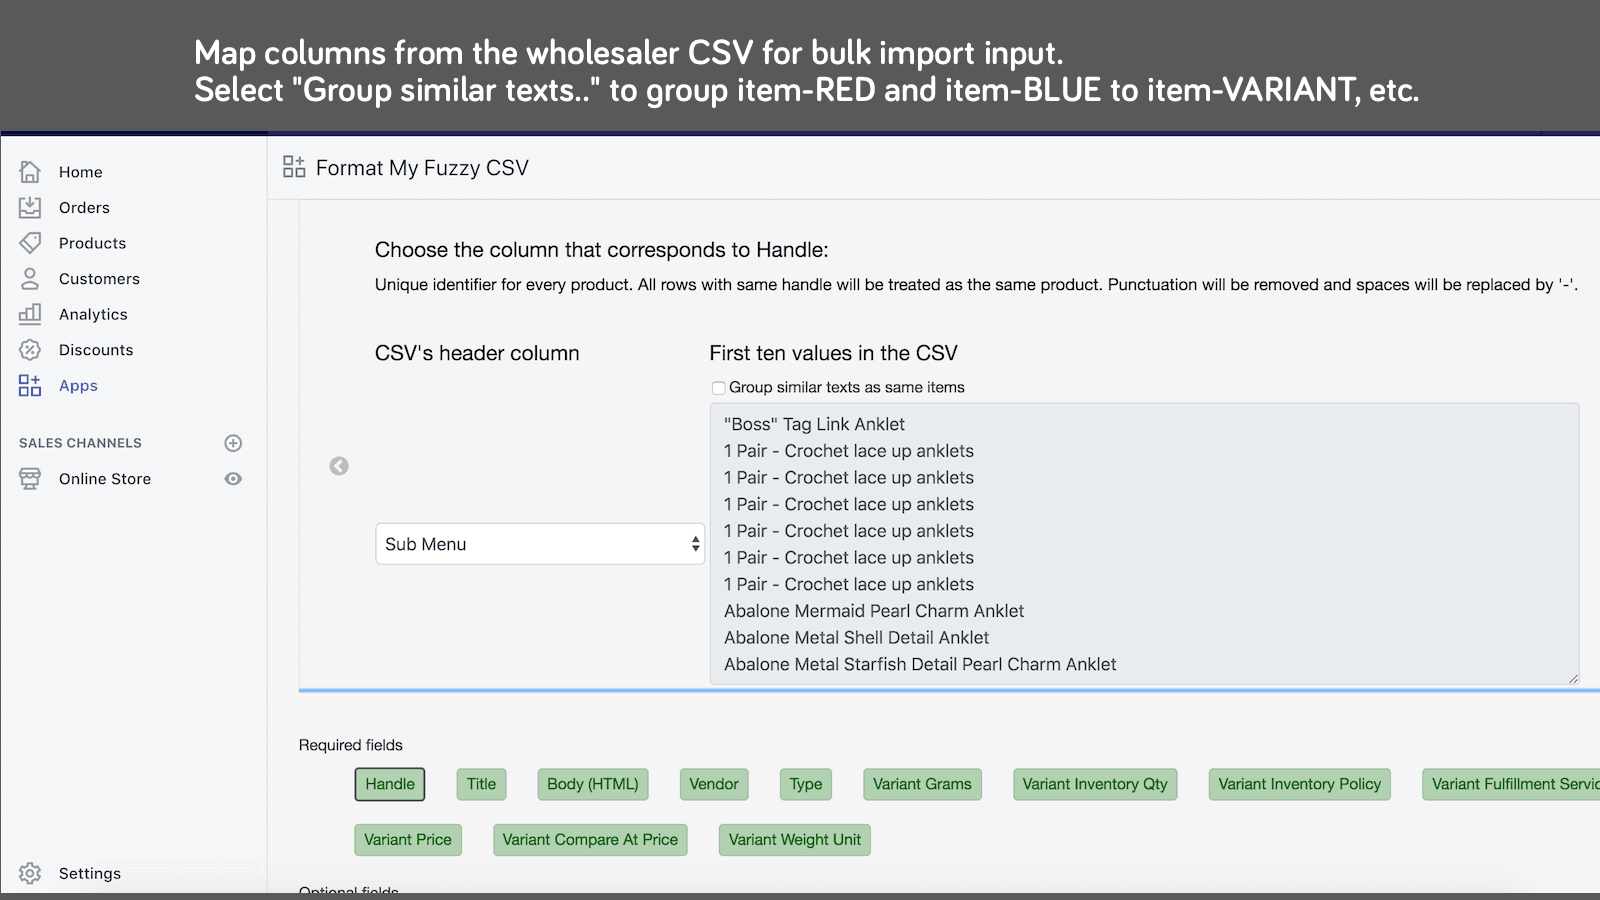Open the Sub Menu column dropdown
Screen dimensions: 1600x900
tap(540, 544)
